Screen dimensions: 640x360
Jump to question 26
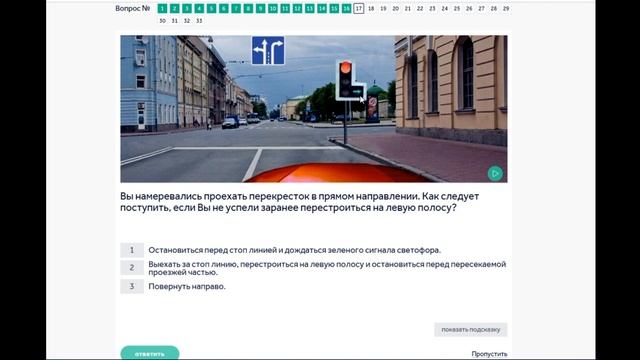click(x=469, y=9)
